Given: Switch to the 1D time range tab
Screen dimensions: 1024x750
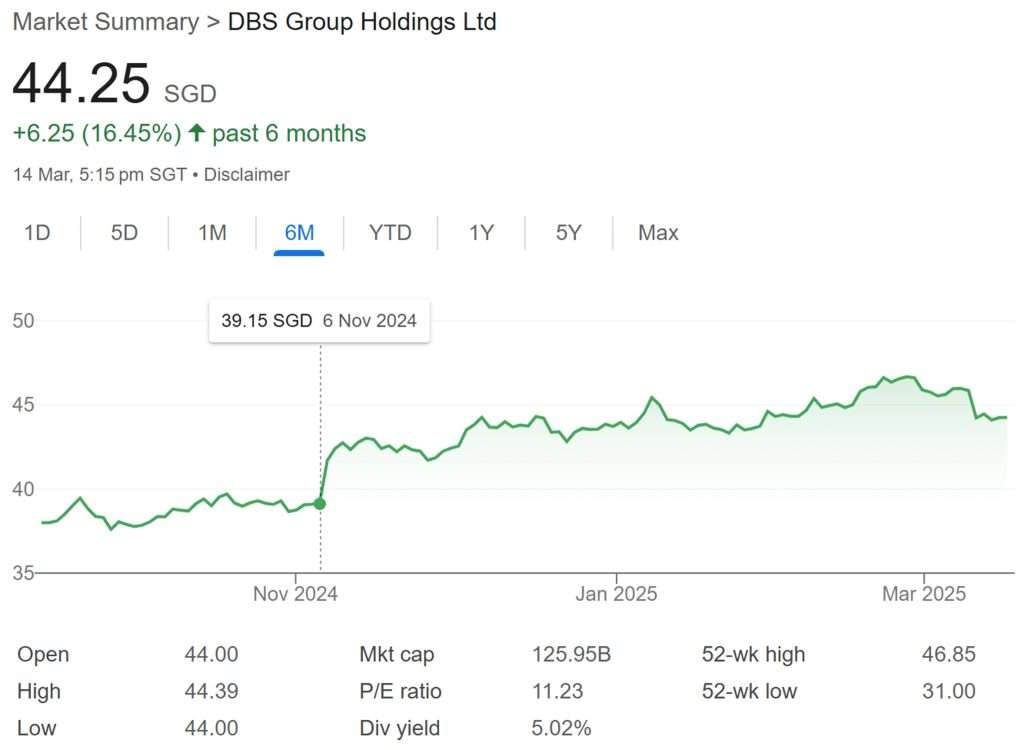Looking at the screenshot, I should tap(37, 233).
